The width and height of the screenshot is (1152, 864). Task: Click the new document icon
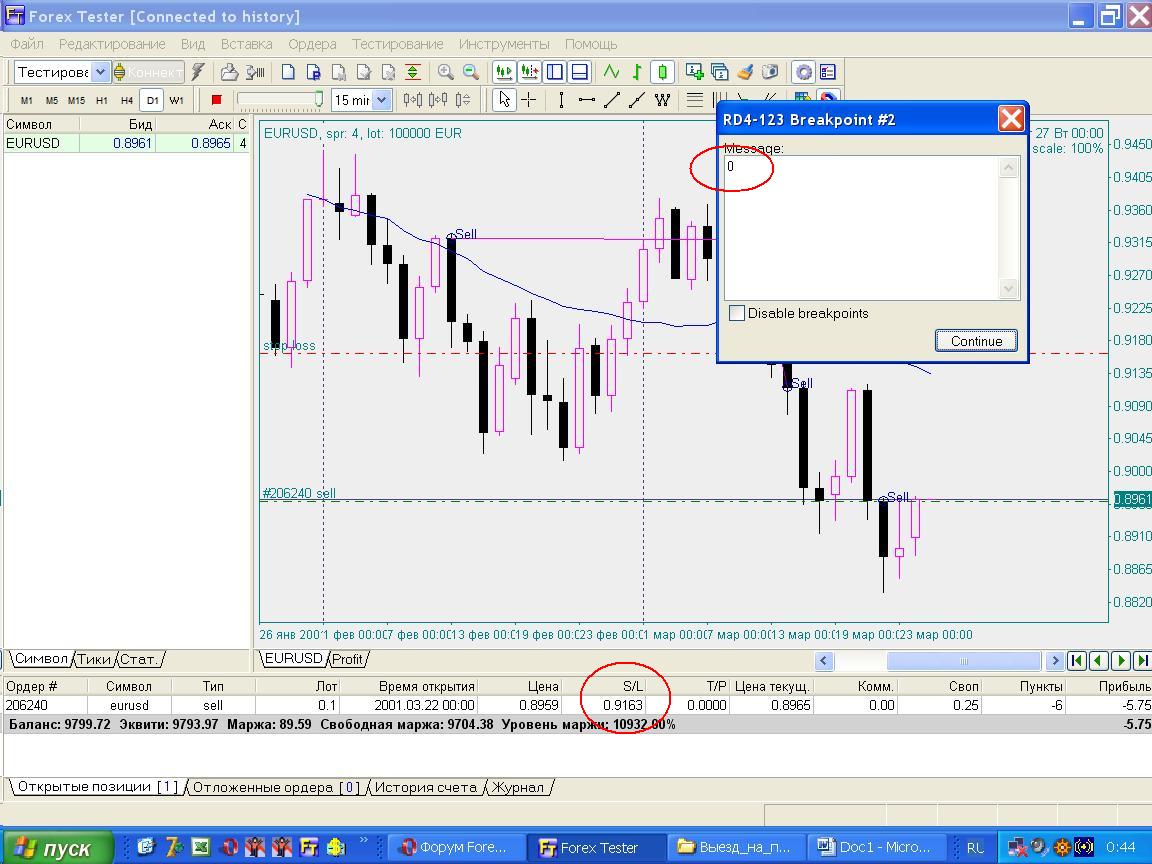coord(288,72)
